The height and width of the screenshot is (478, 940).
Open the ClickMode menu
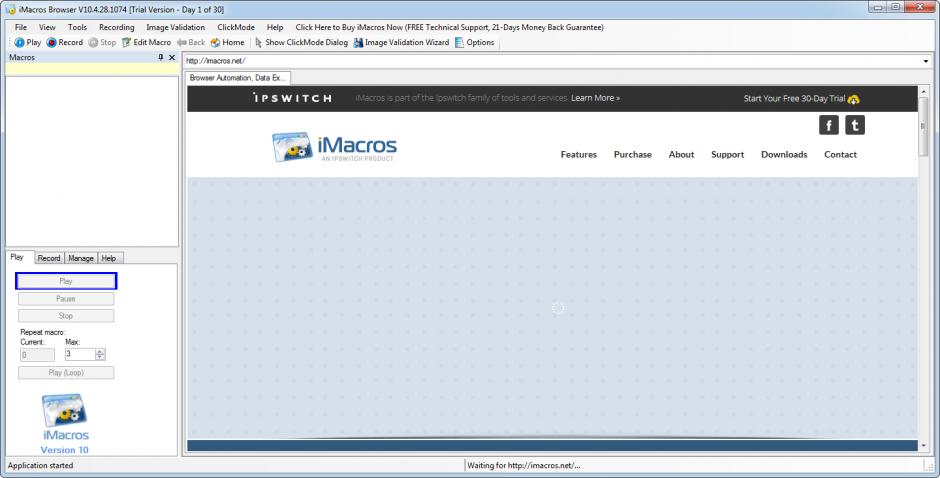236,28
